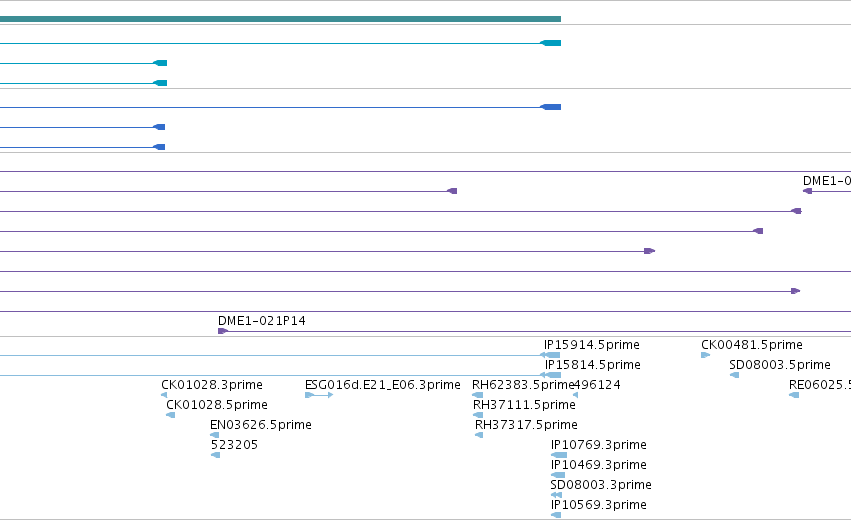The width and height of the screenshot is (851, 520).
Task: Select the exon block ending the long dark-blue transcript
Action: 551,107
